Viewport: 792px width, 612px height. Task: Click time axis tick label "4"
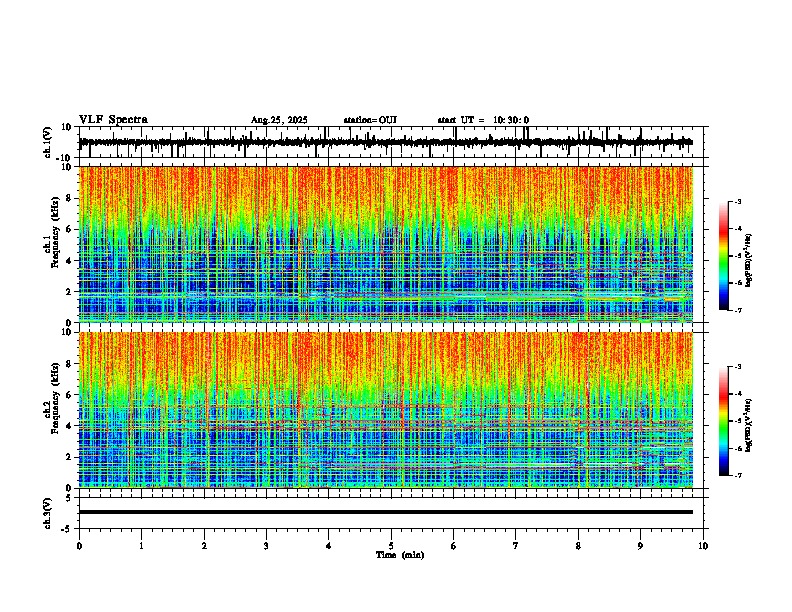point(329,546)
